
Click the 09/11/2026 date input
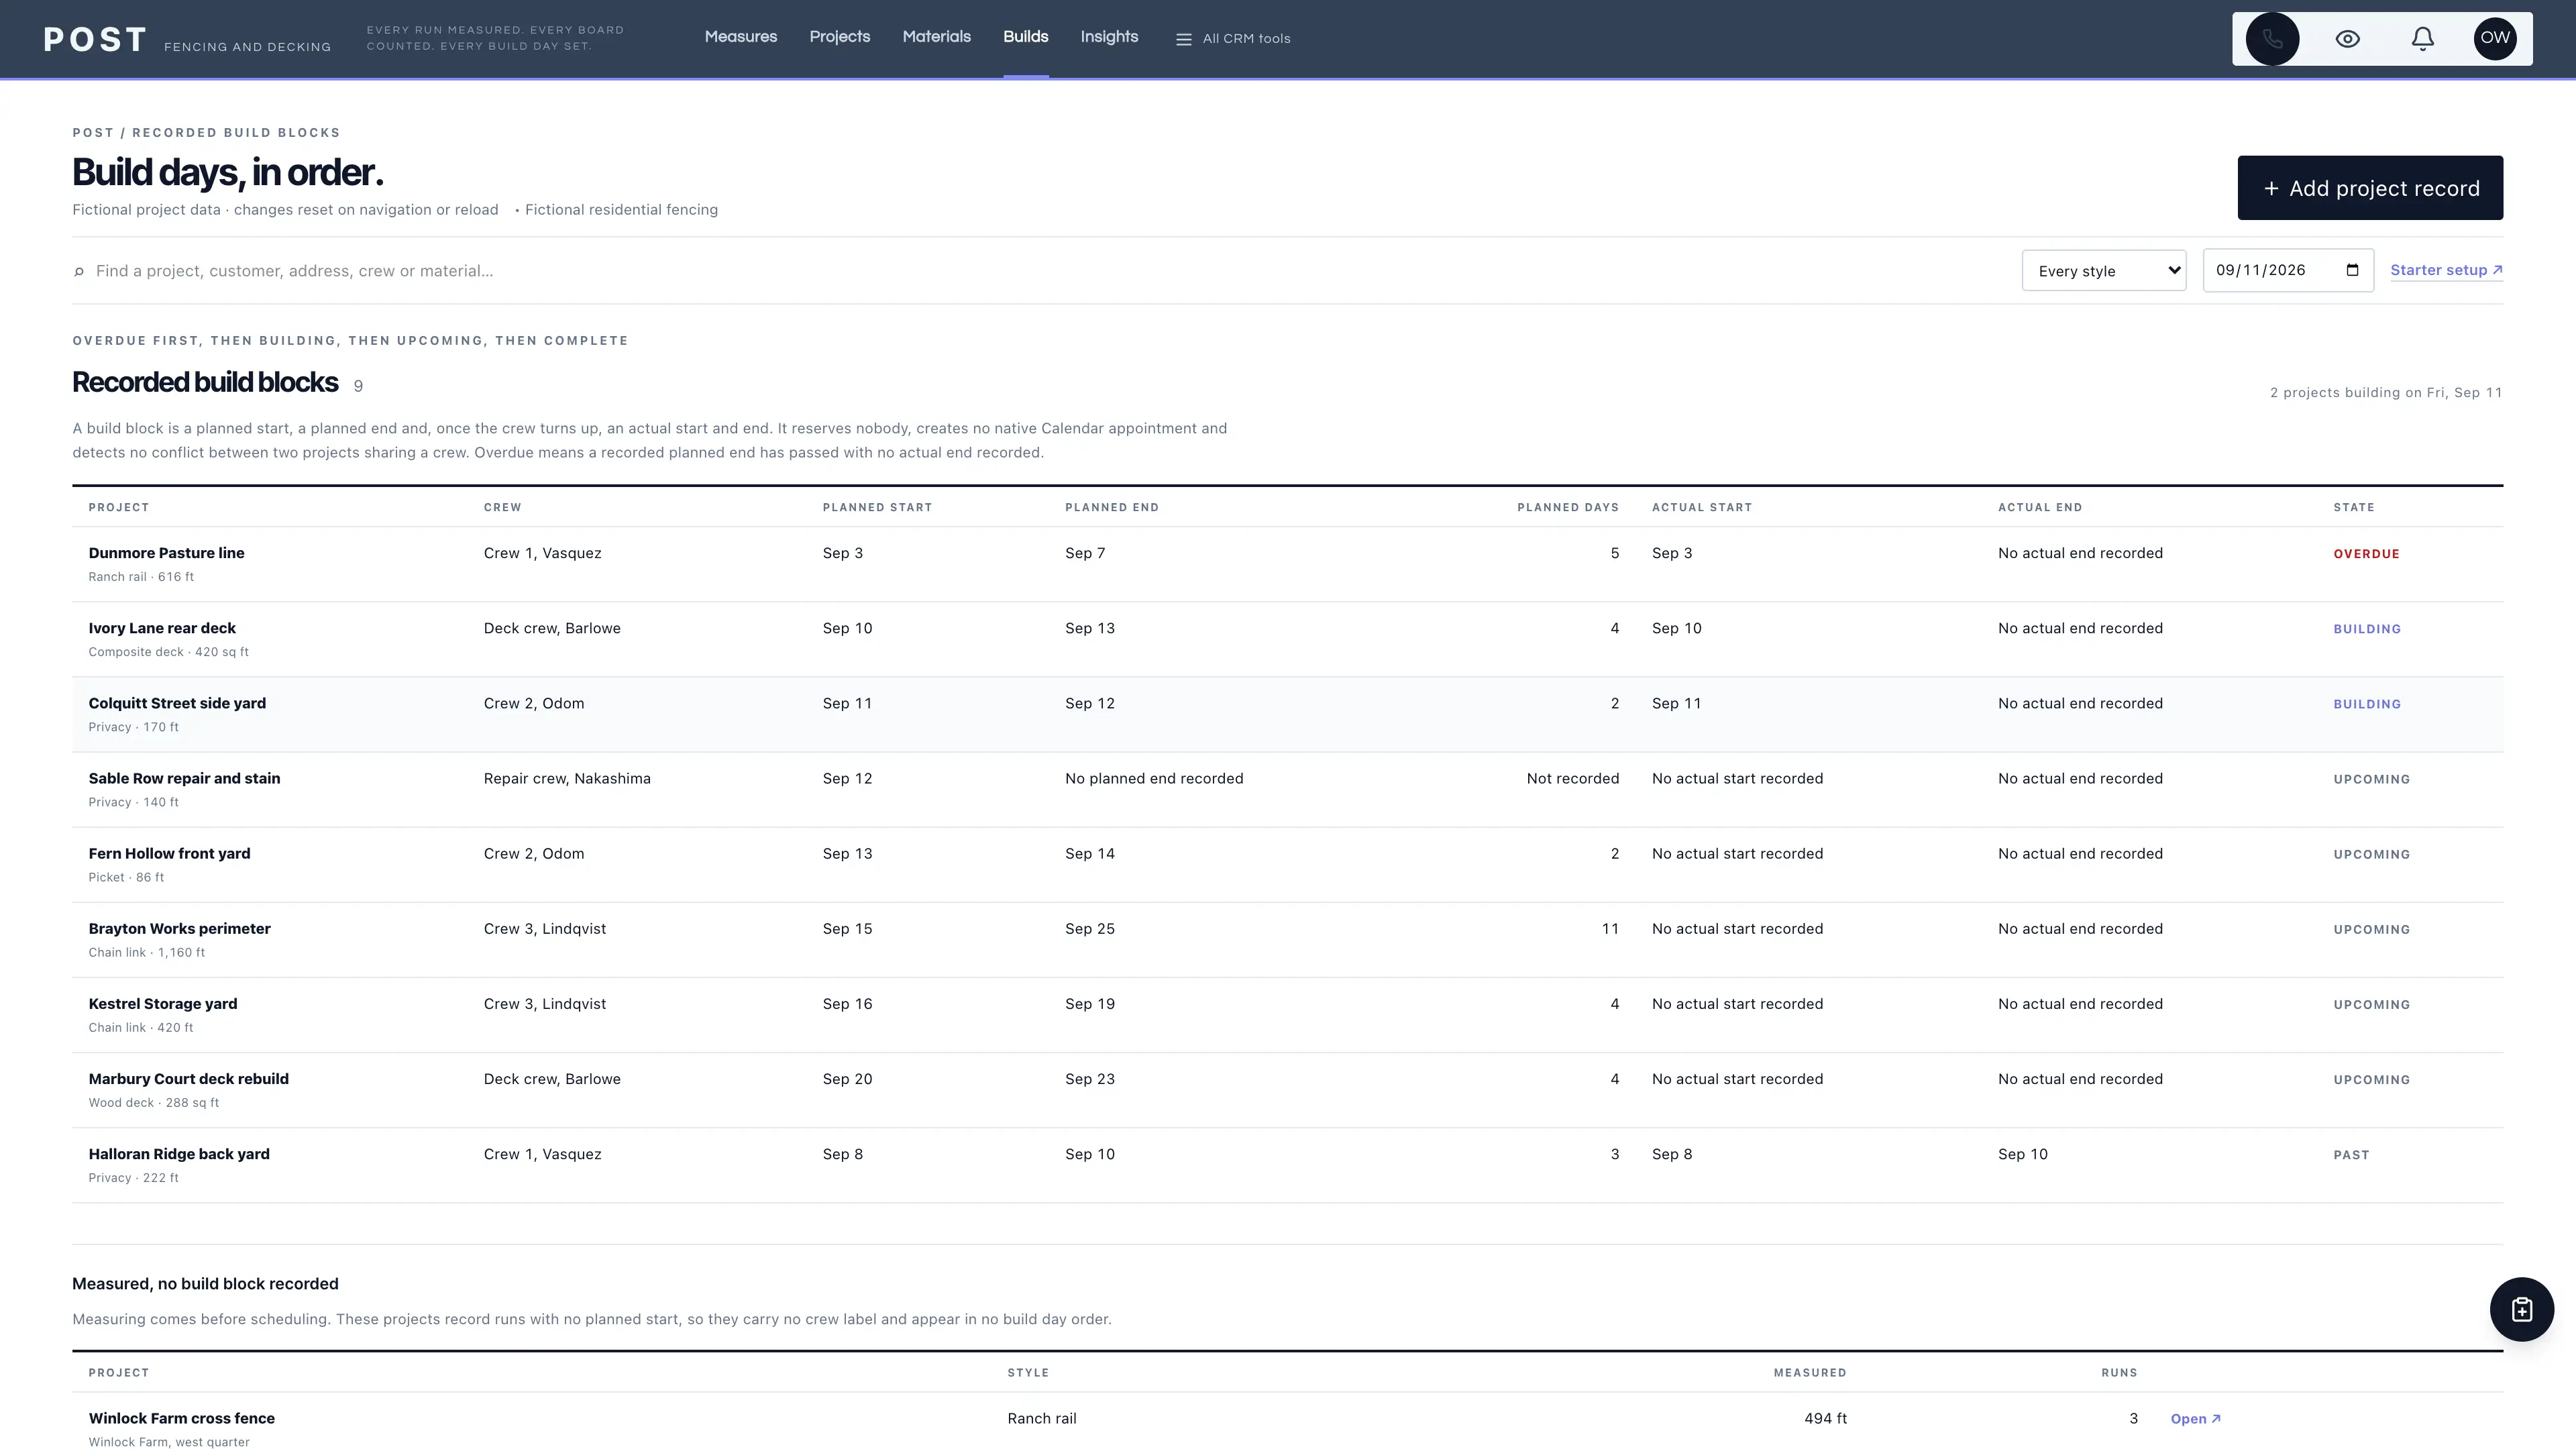[2288, 271]
